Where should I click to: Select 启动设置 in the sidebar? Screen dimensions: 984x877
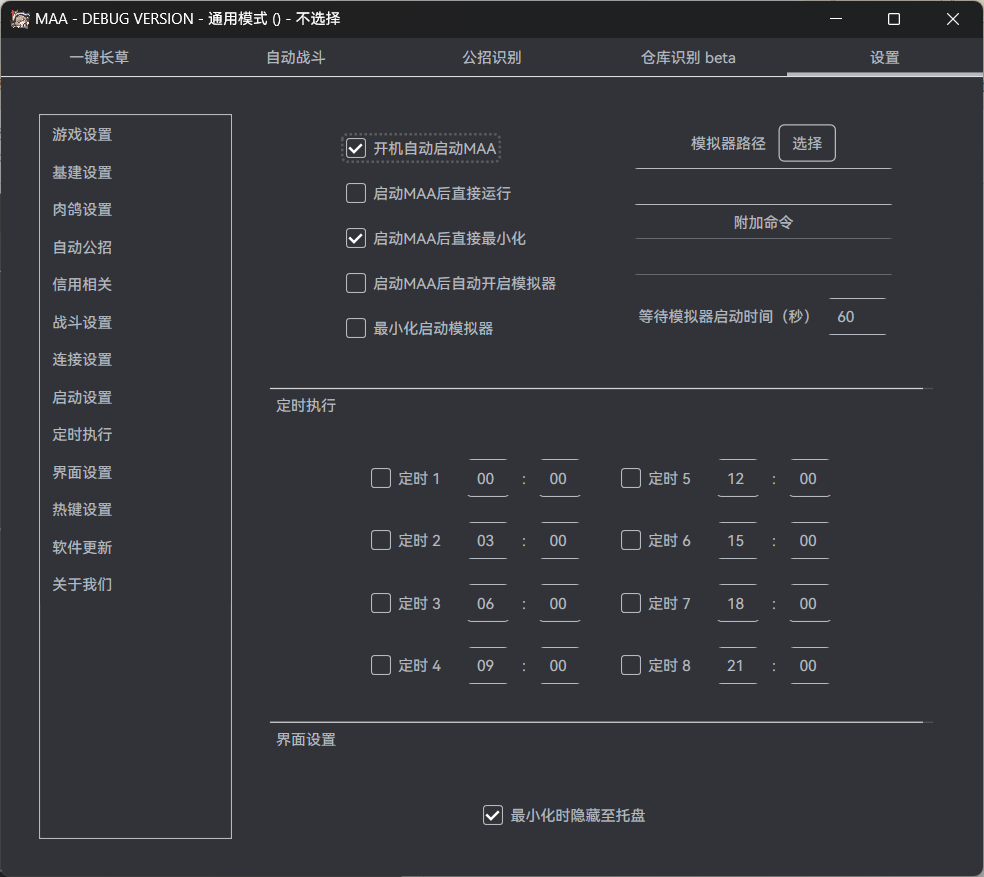tap(82, 397)
